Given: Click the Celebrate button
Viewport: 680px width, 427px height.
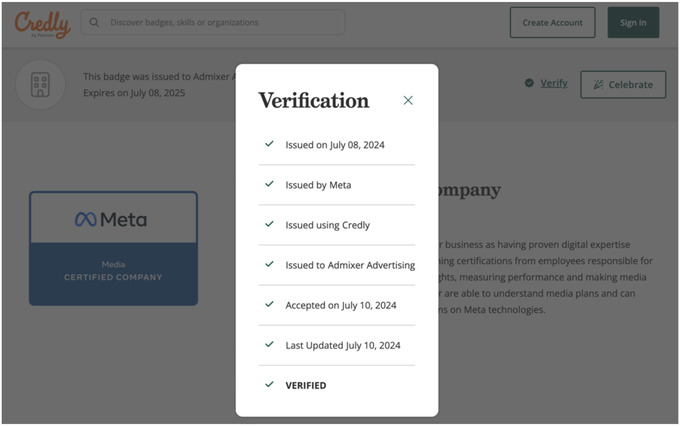Looking at the screenshot, I should (x=623, y=85).
